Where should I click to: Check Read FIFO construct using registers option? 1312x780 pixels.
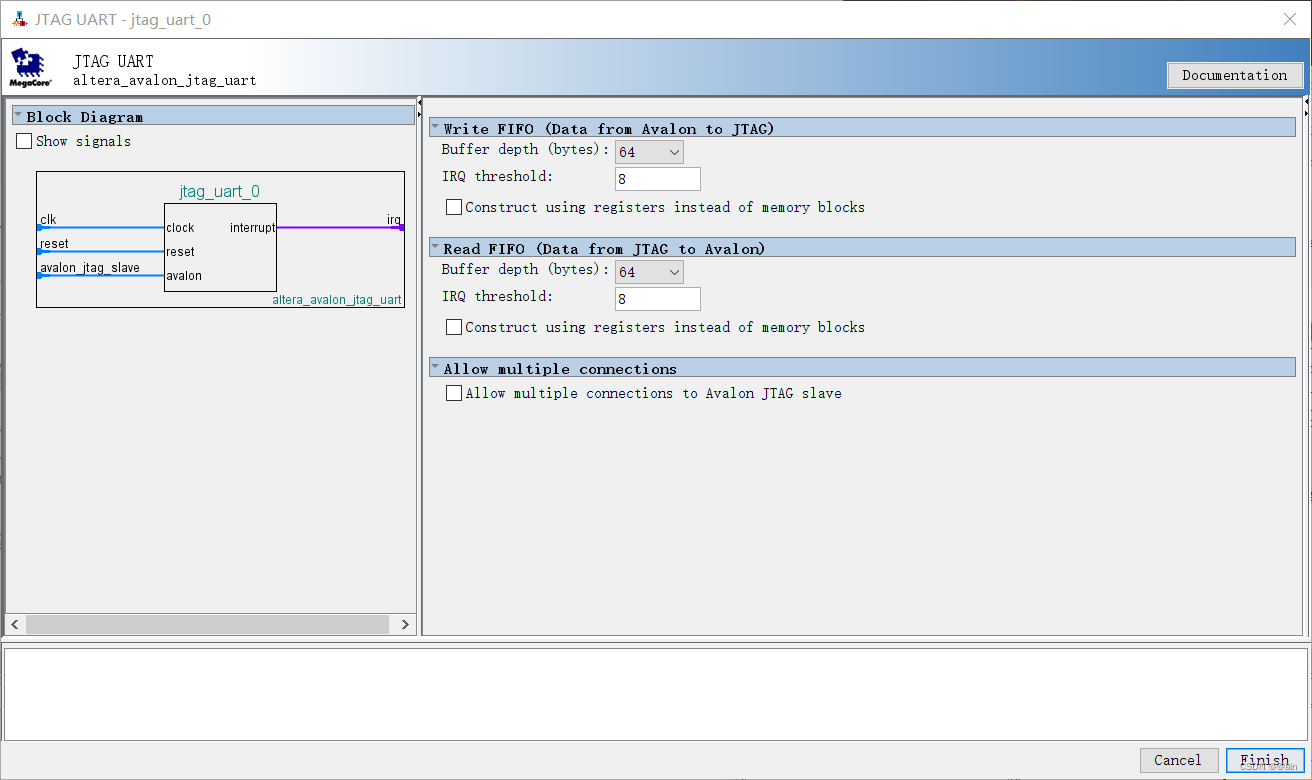pos(454,327)
